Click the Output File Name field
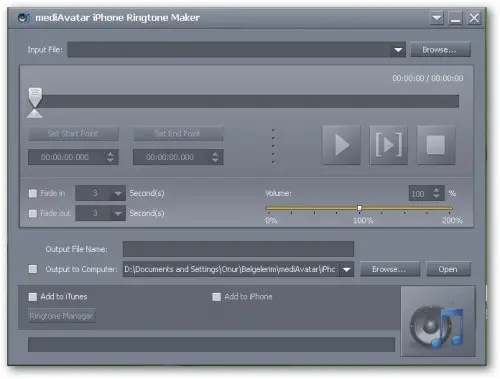This screenshot has width=500, height=379. 238,249
